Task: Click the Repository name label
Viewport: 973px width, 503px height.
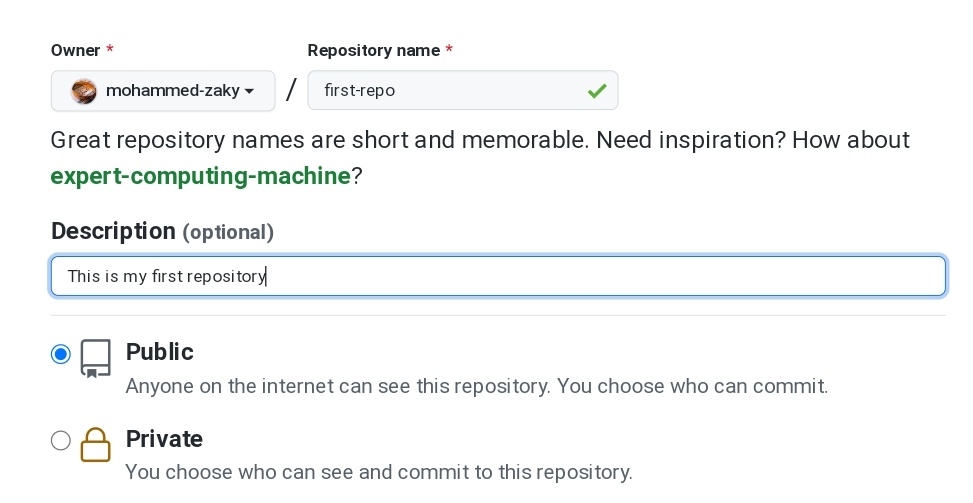Action: [x=374, y=50]
